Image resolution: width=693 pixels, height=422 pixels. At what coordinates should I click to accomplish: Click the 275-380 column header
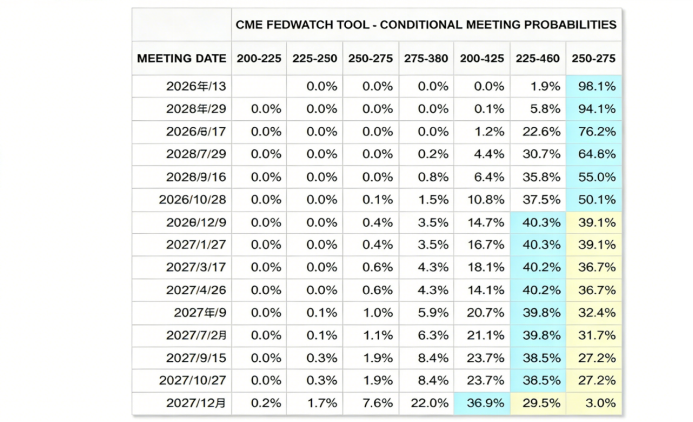(426, 59)
